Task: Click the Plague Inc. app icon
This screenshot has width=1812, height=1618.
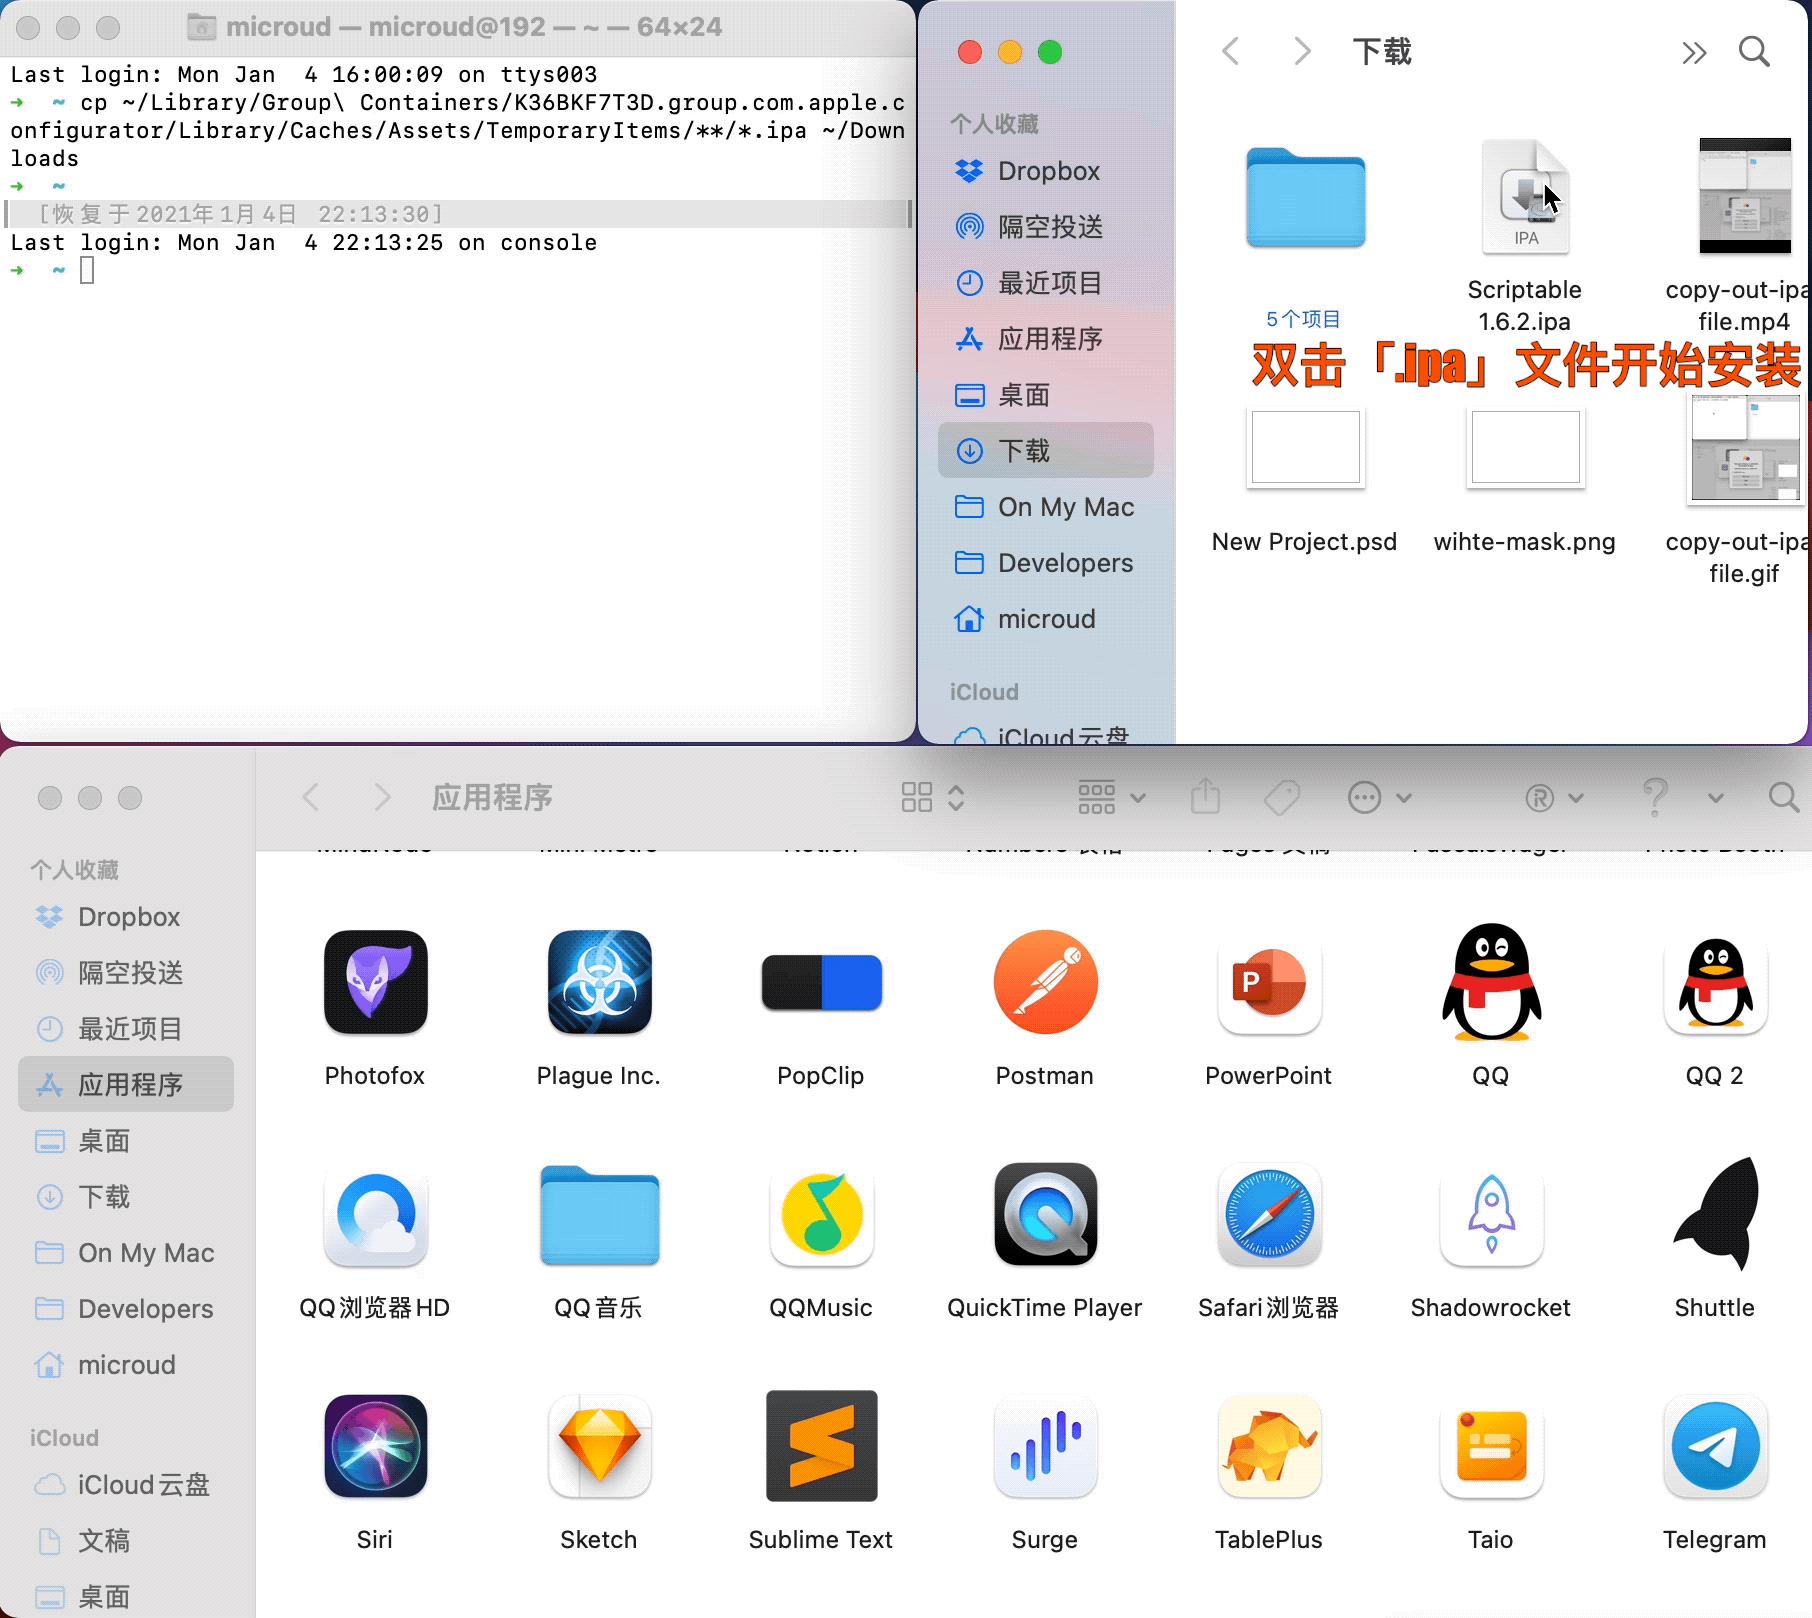Action: pos(598,982)
